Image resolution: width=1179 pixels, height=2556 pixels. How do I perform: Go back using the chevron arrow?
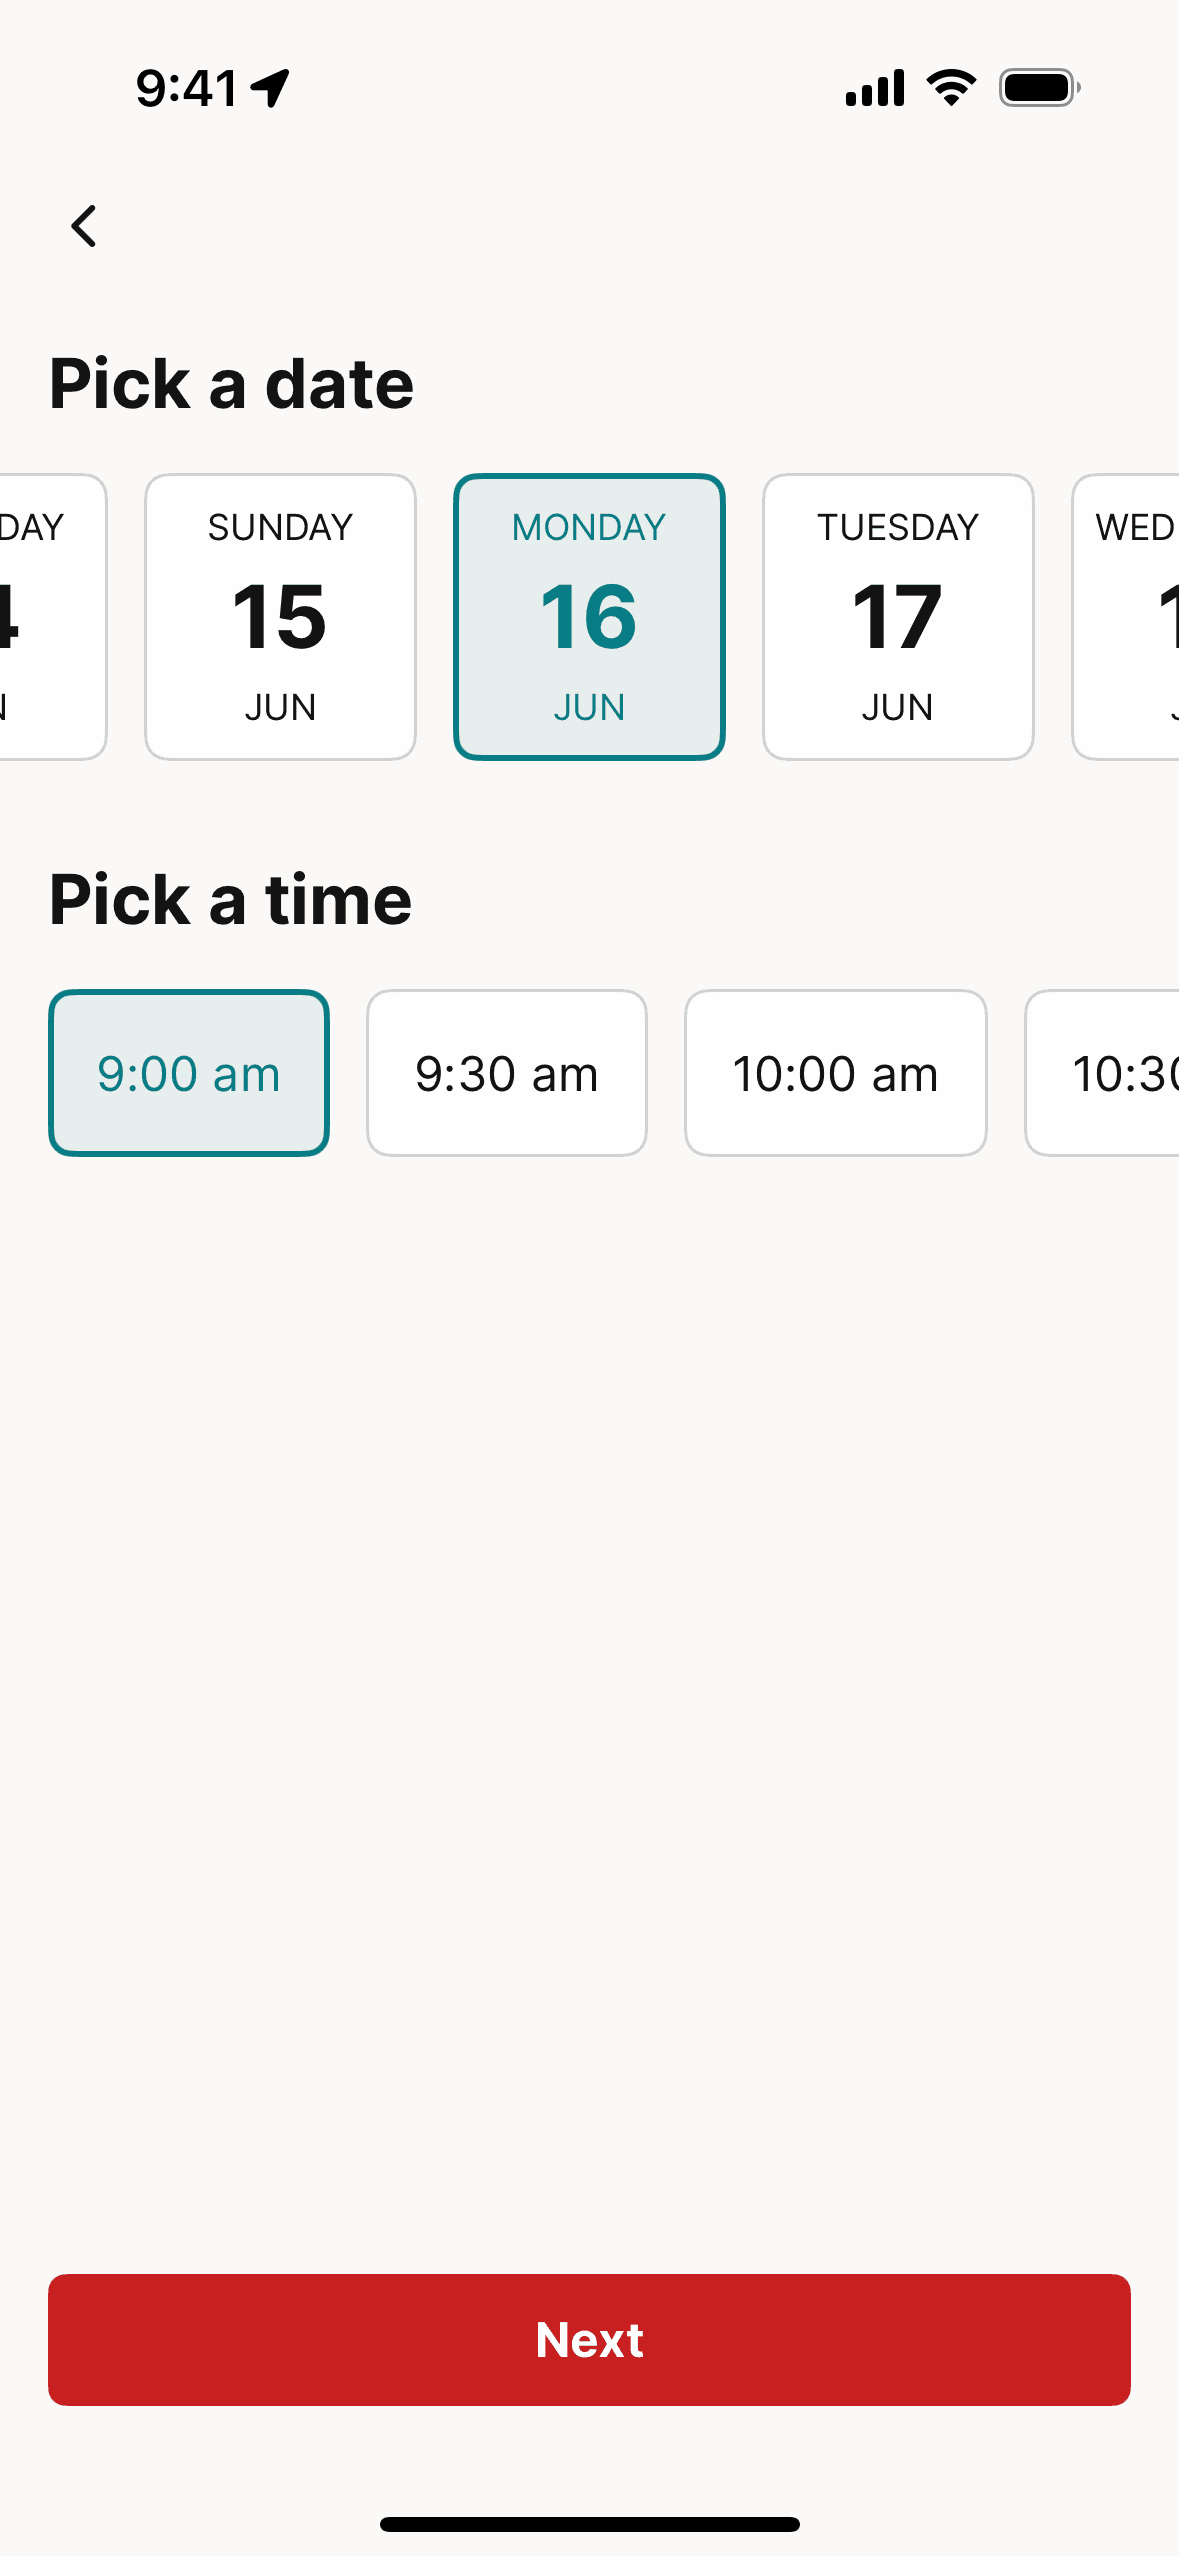pos(84,226)
